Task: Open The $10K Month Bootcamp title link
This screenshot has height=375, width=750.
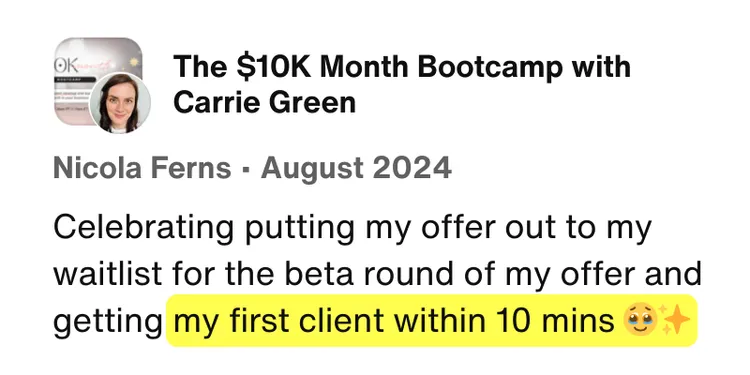Action: click(x=402, y=84)
